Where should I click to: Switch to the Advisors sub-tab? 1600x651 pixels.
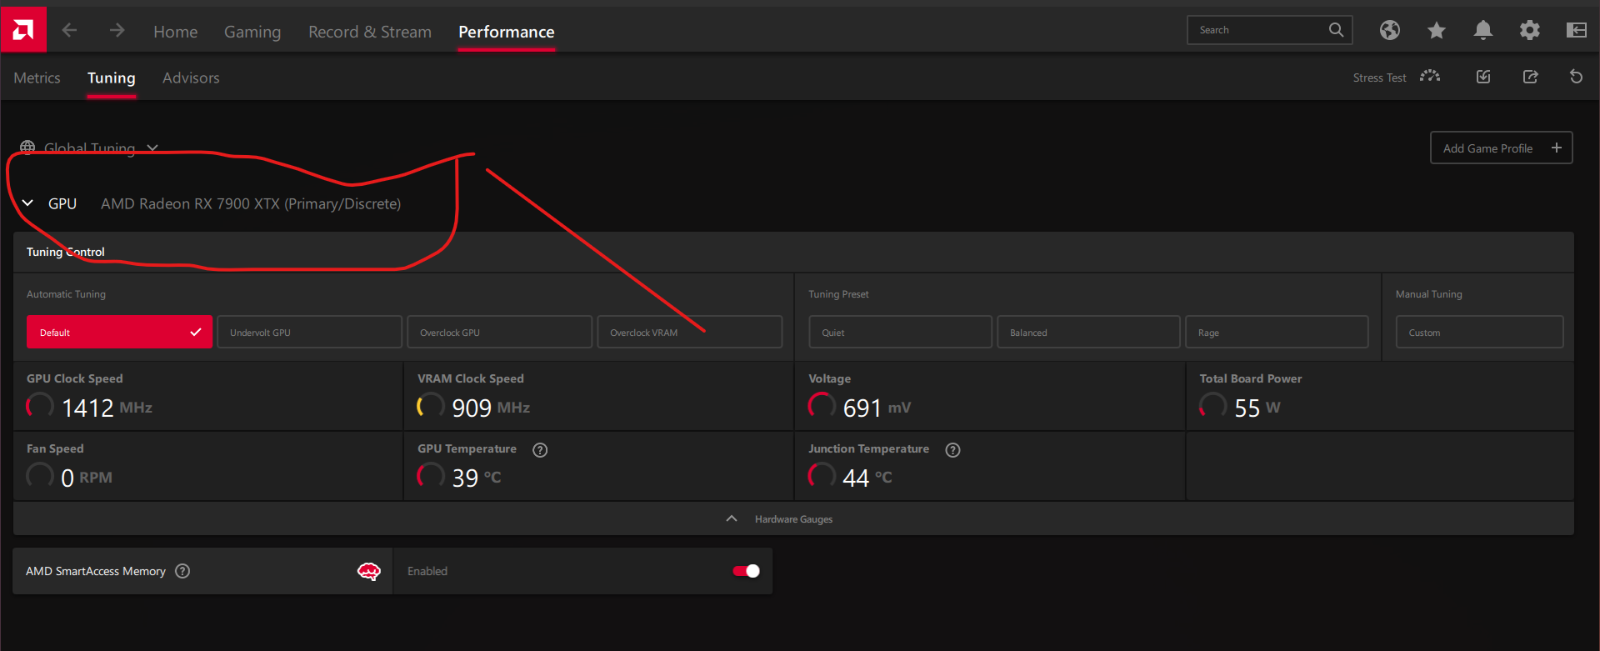pyautogui.click(x=191, y=78)
